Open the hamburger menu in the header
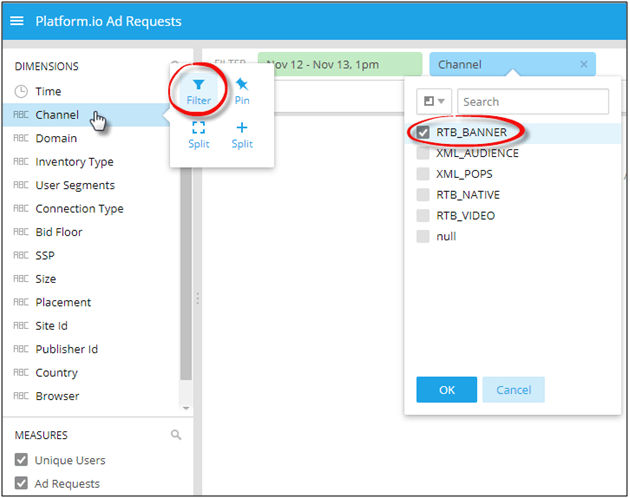 point(17,20)
